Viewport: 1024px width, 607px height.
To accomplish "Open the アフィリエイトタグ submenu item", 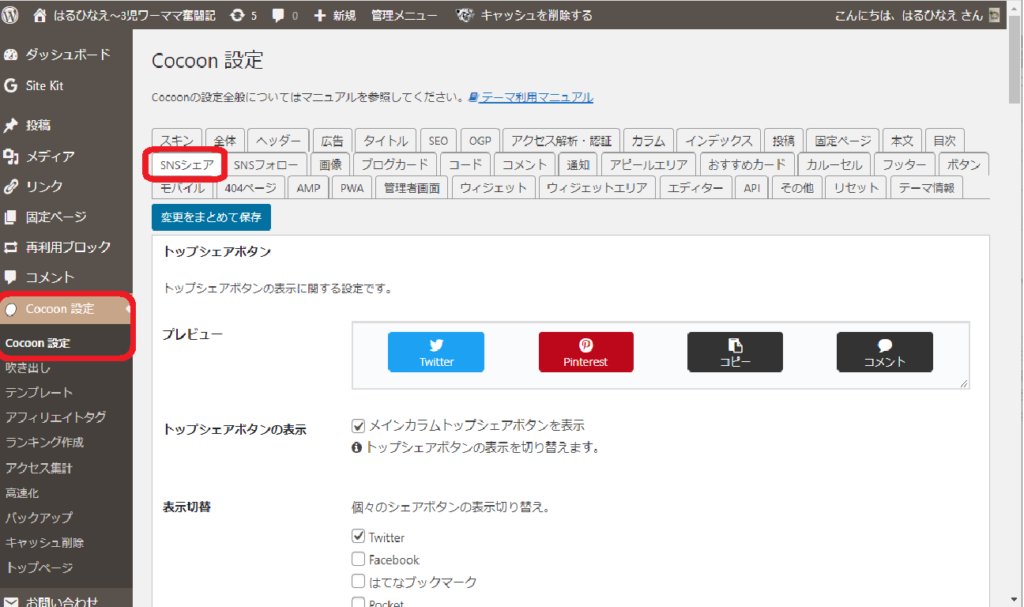I will click(56, 418).
